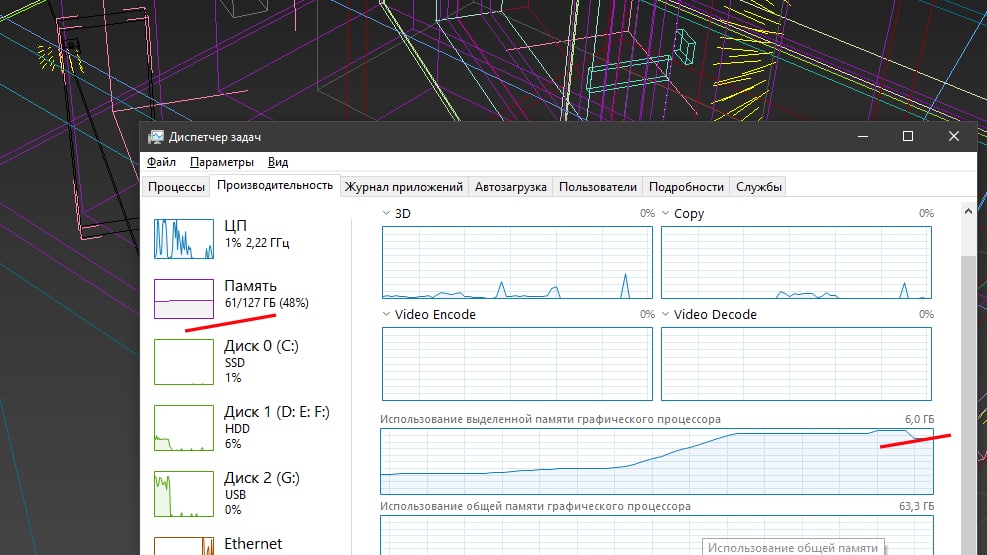Click the Диск 2 (G:) label

262,478
